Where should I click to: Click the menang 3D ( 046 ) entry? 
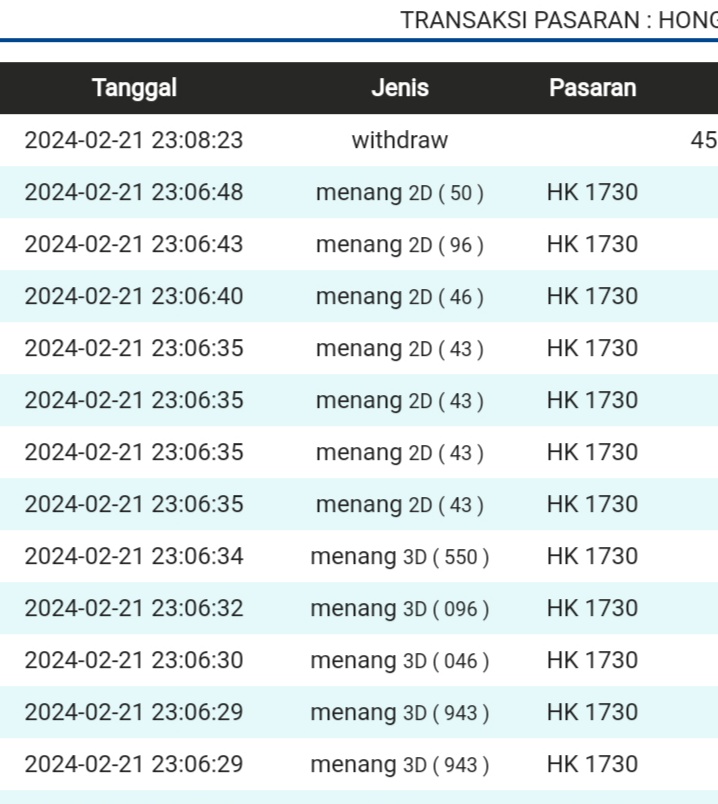point(399,660)
